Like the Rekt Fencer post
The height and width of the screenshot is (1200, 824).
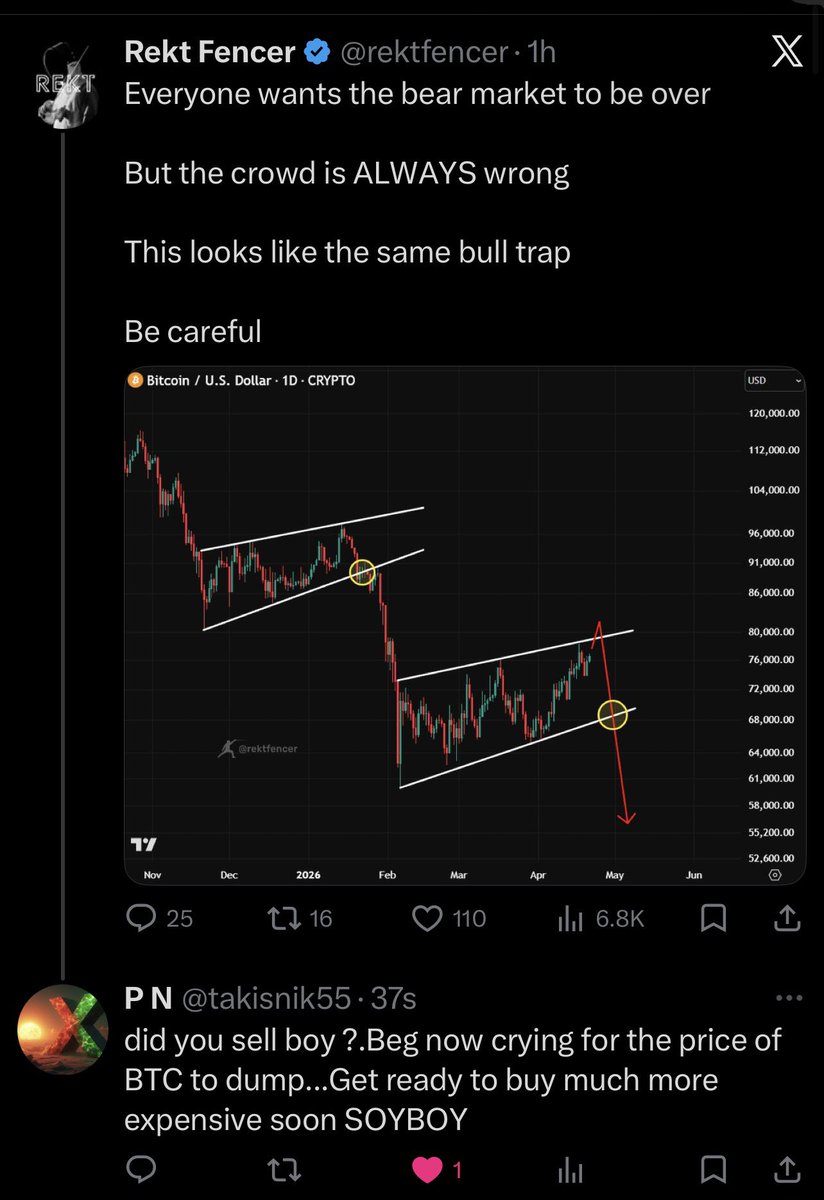pos(428,917)
